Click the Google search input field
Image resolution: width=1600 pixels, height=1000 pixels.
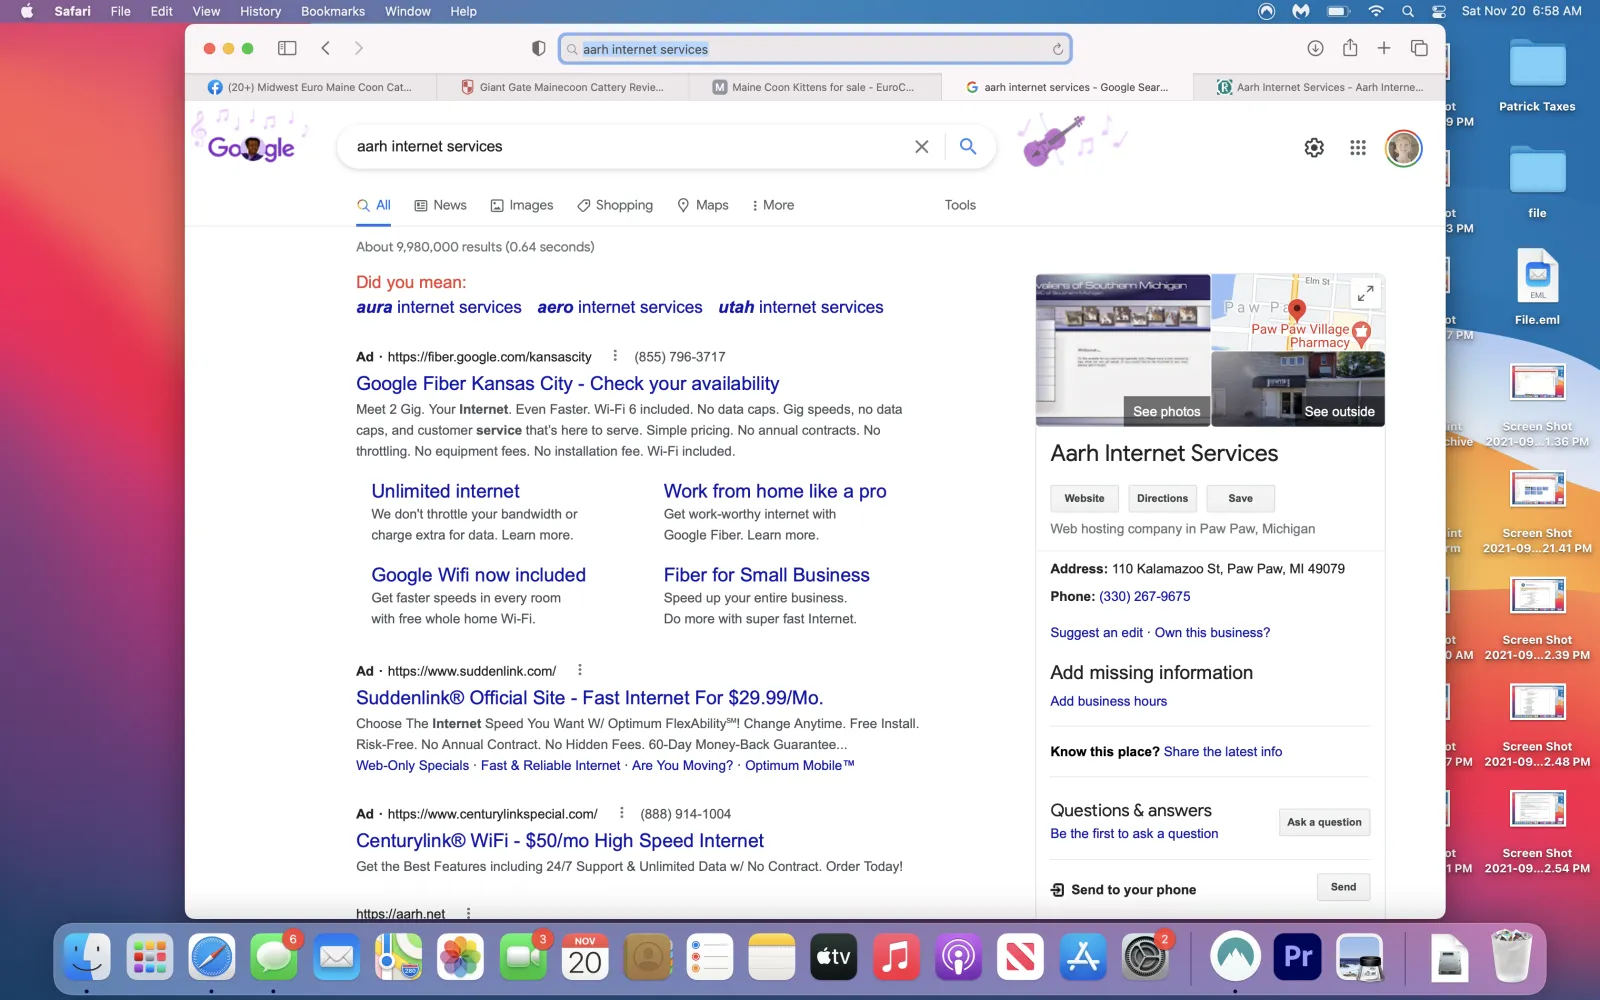630,147
